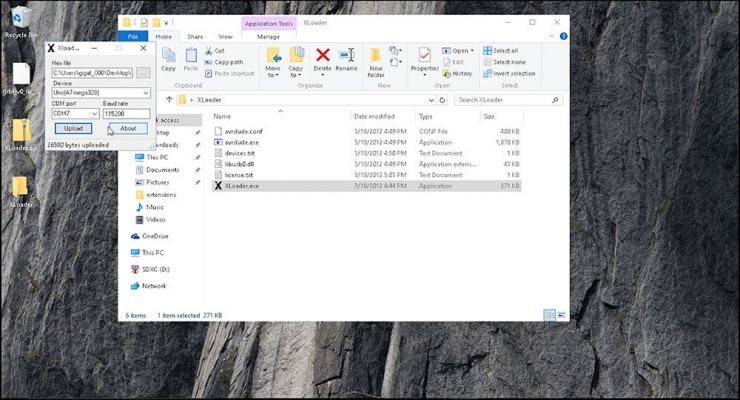Click History in the ribbon
The width and height of the screenshot is (740, 400).
pyautogui.click(x=457, y=74)
